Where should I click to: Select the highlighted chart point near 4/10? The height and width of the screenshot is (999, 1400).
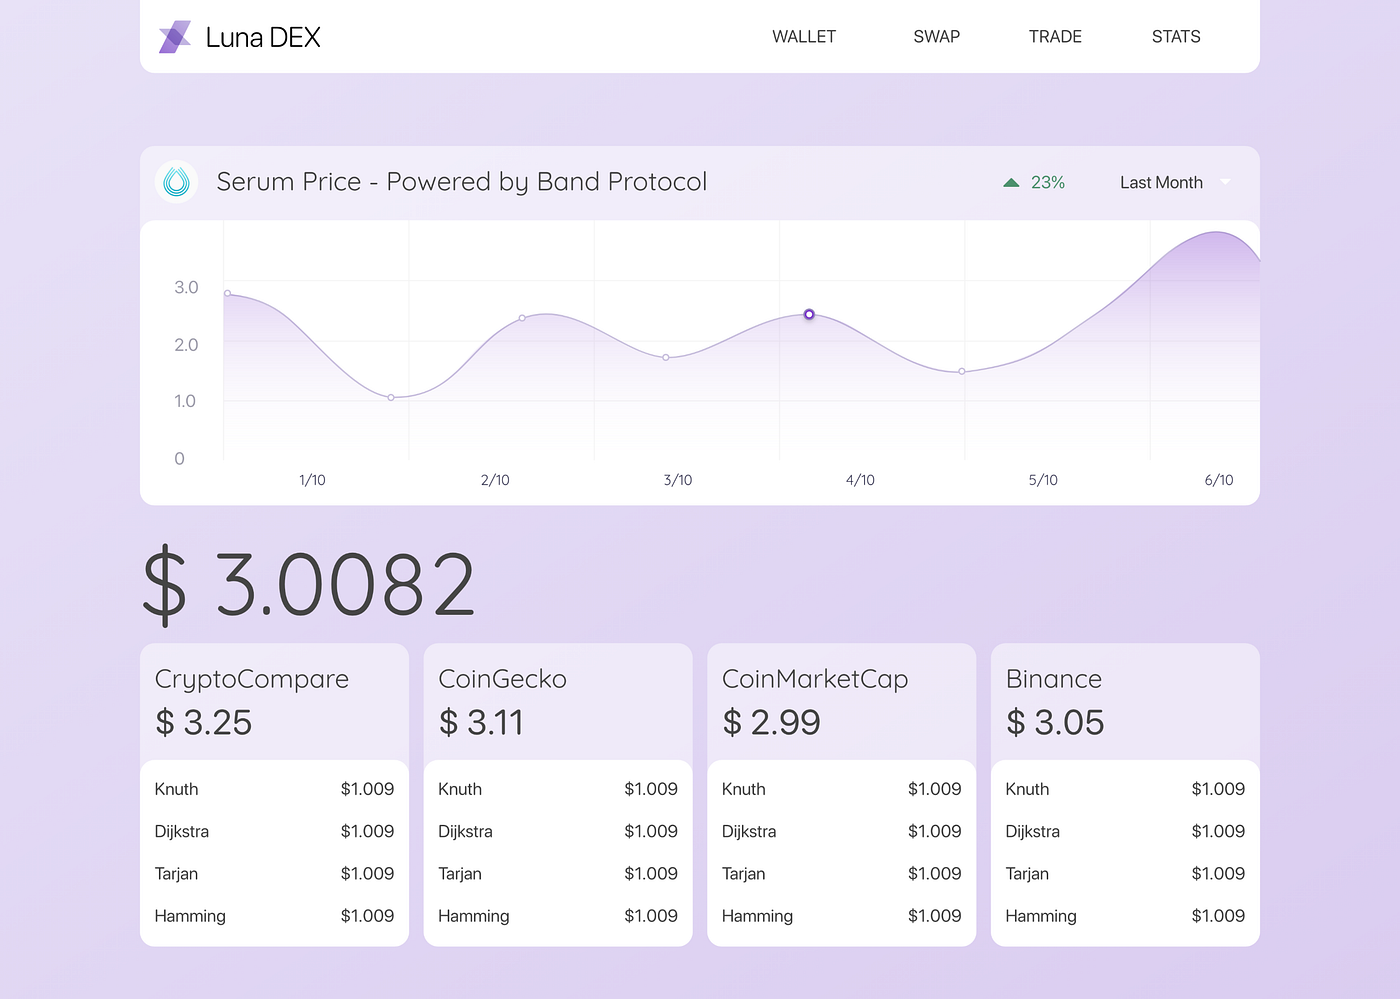[809, 314]
